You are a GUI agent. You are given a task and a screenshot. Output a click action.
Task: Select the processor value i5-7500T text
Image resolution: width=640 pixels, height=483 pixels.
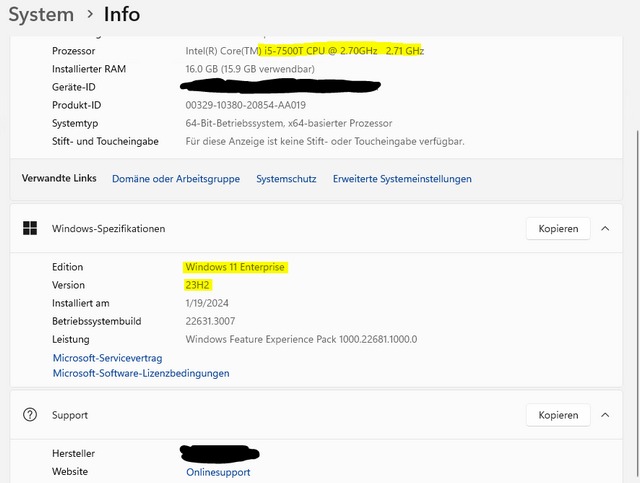pos(304,51)
